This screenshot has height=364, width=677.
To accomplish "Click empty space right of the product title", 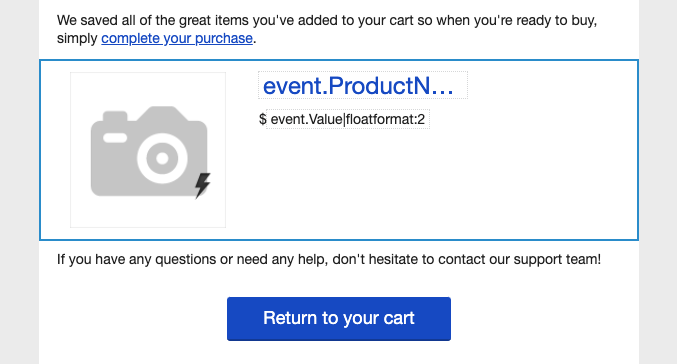I will [548, 85].
